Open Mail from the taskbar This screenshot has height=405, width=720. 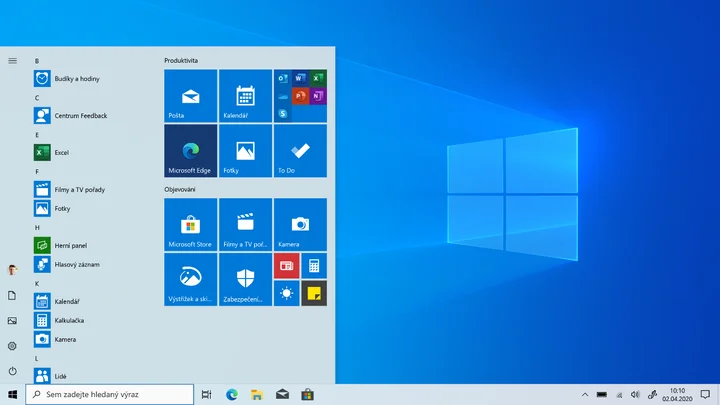(282, 394)
